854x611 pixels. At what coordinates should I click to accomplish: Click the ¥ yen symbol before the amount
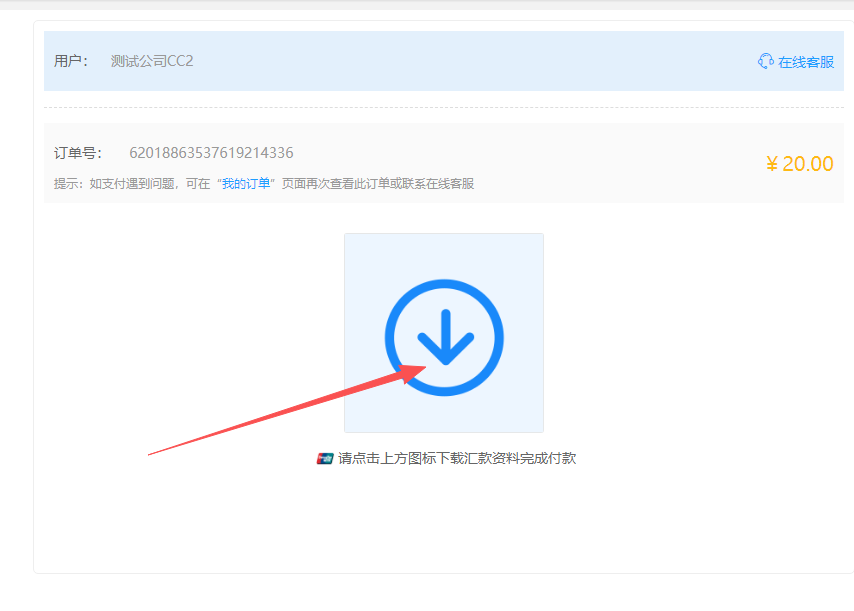(x=771, y=164)
